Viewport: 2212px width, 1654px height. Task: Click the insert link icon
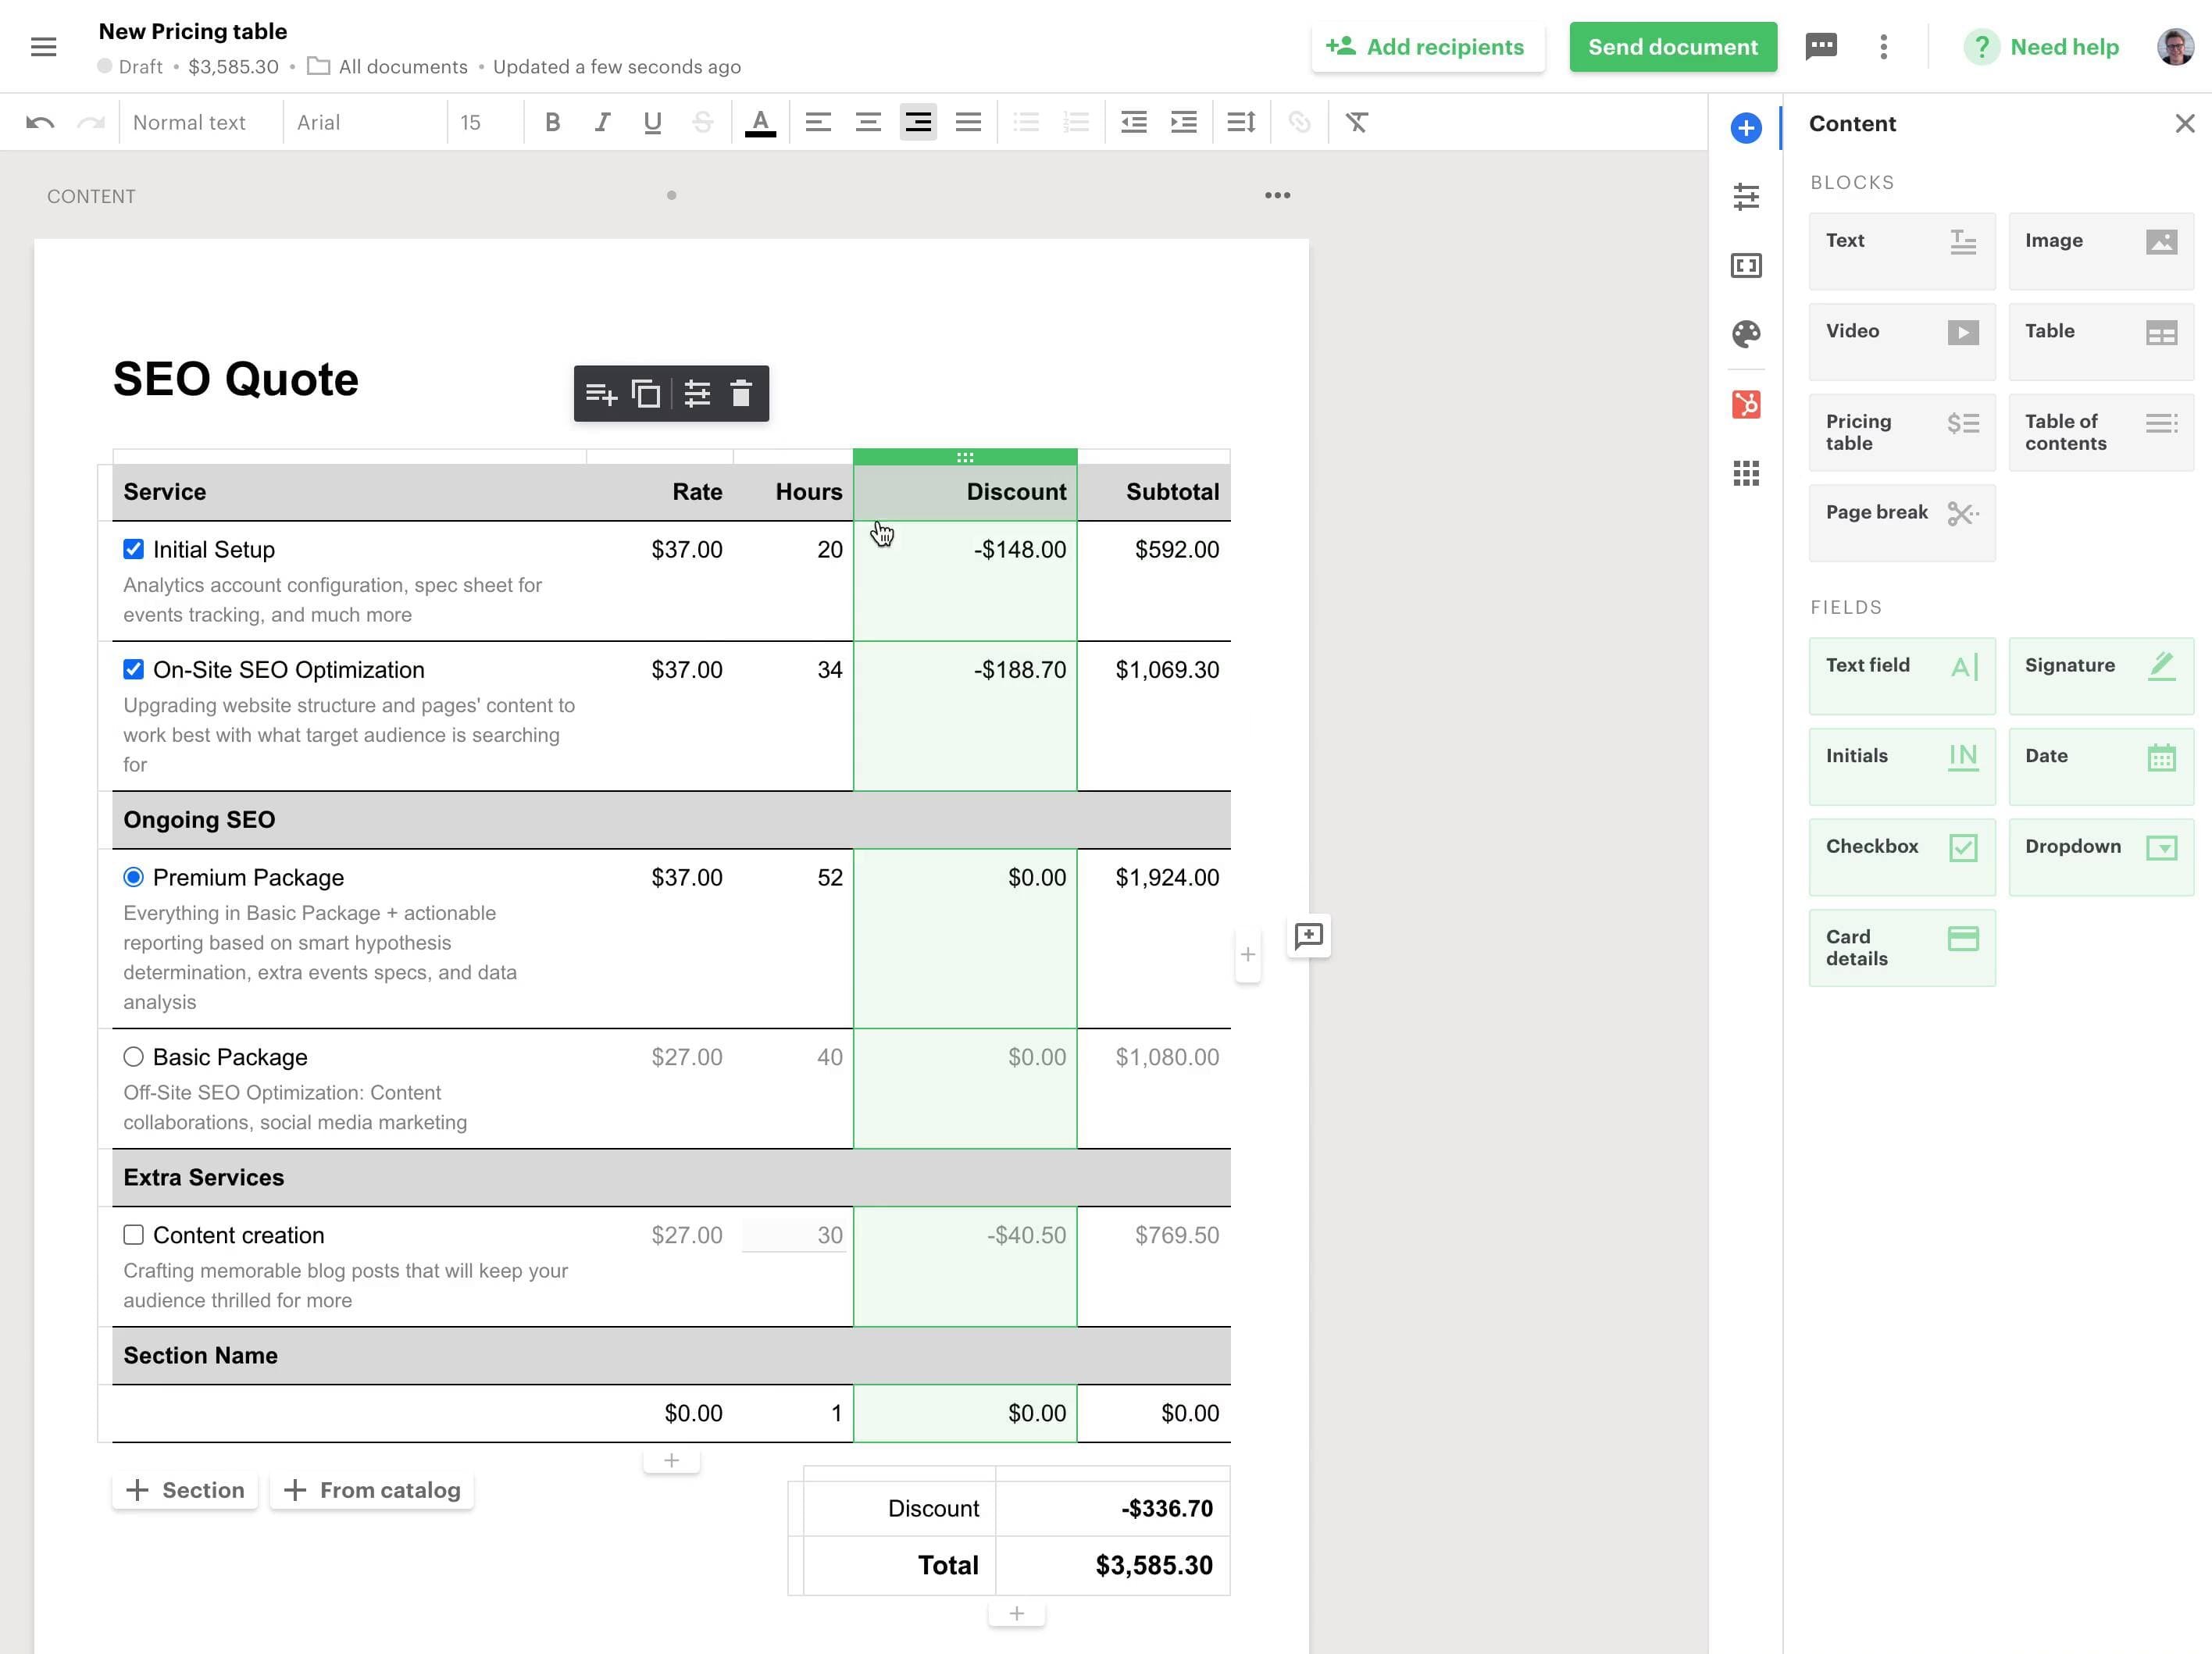(1299, 122)
